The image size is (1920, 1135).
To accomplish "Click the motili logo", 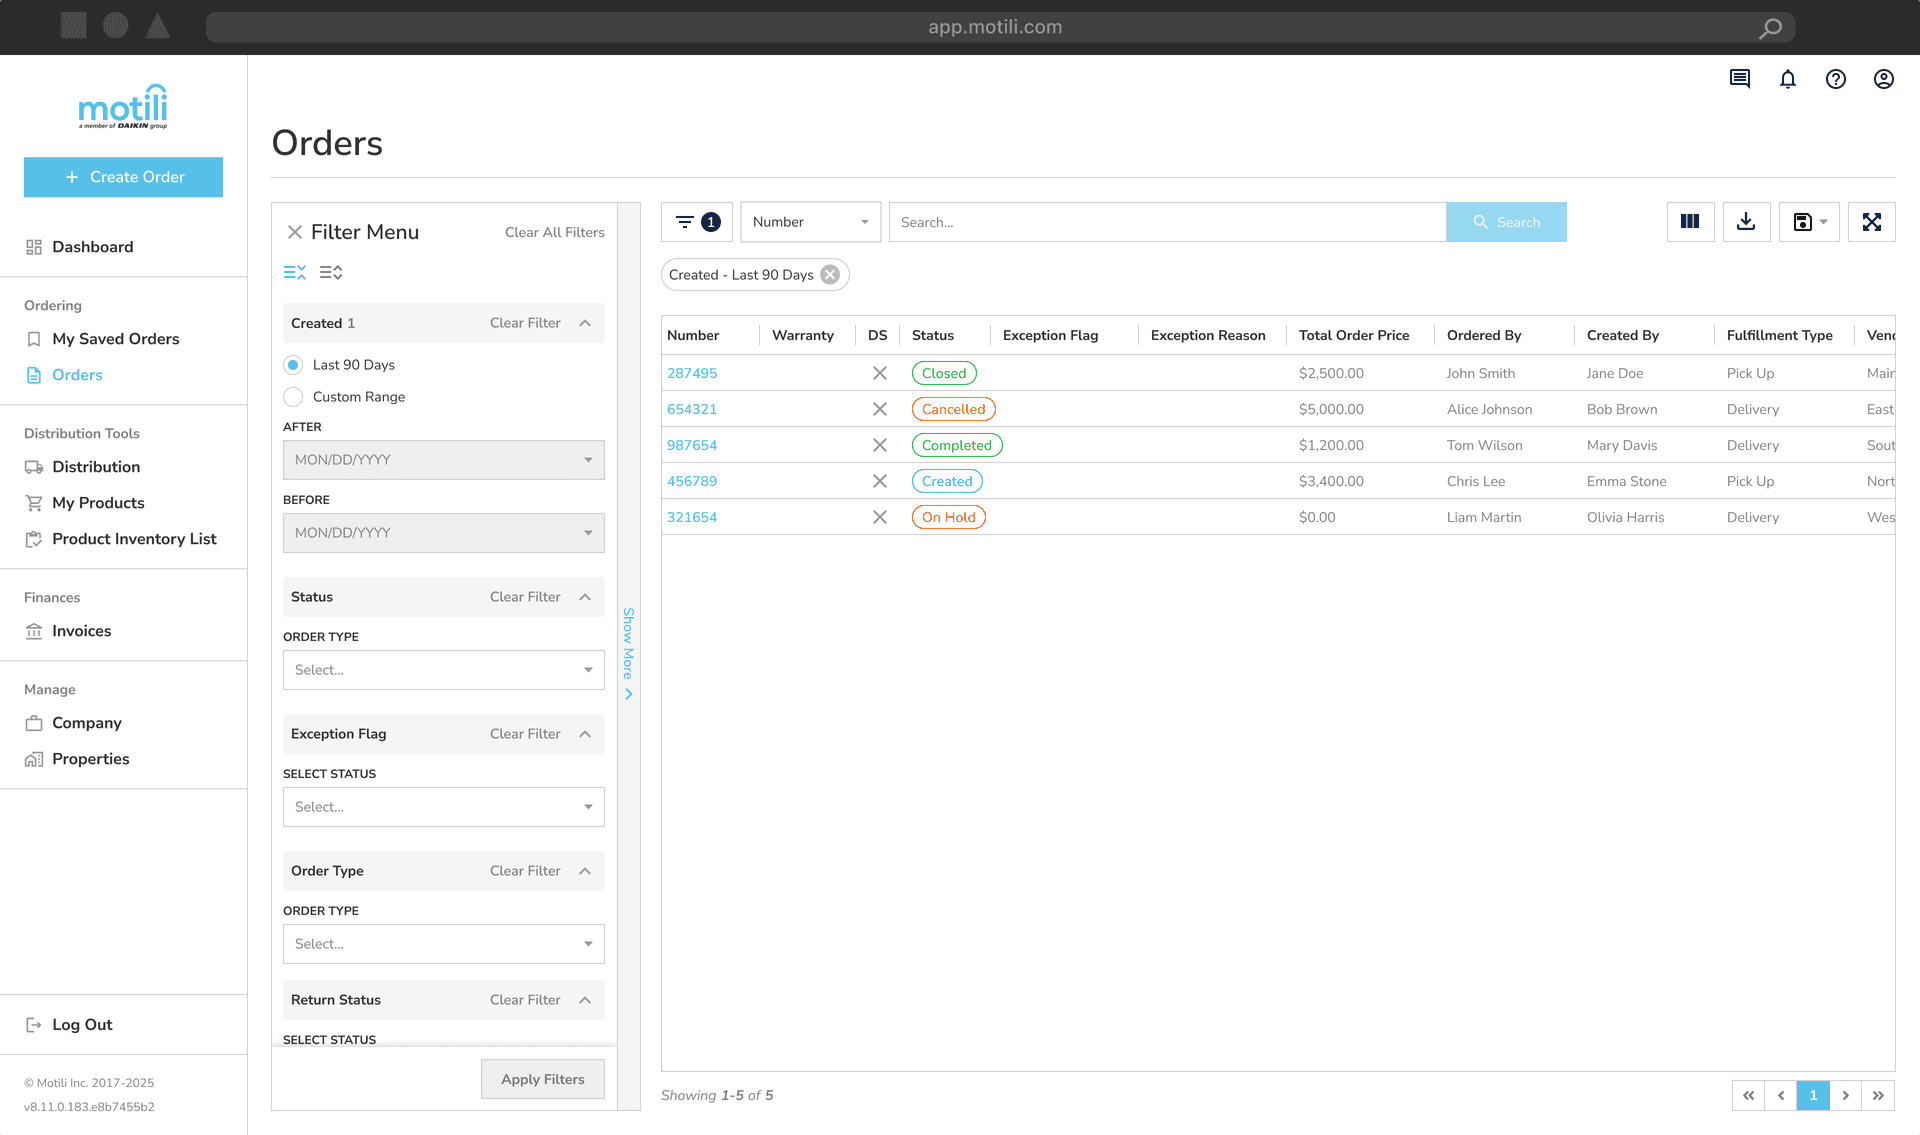I will click(x=123, y=106).
